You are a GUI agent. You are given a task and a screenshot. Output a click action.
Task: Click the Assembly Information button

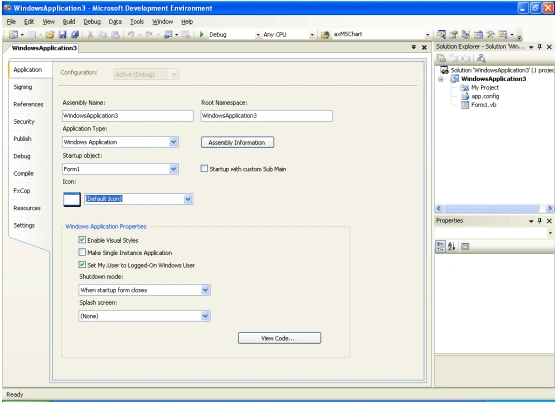pos(237,142)
